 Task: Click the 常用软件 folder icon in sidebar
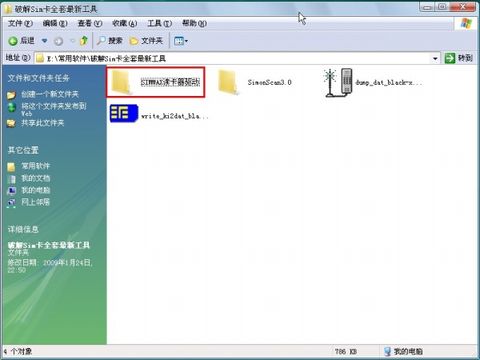(11, 166)
